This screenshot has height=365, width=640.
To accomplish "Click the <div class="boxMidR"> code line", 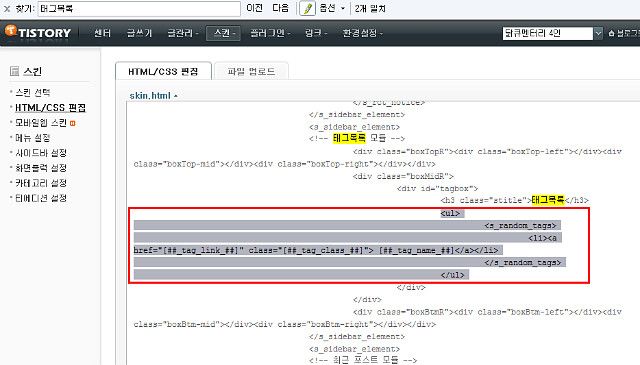I will coord(403,176).
